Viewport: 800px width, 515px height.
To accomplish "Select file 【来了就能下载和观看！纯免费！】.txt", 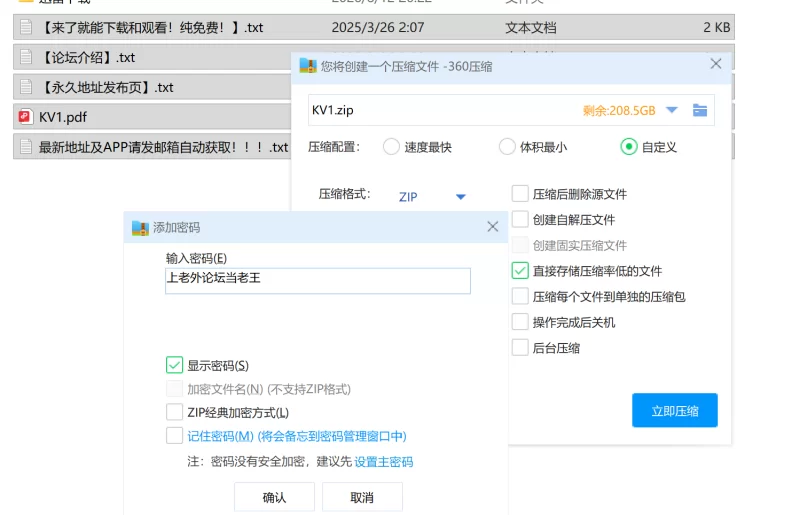I will tap(373, 27).
